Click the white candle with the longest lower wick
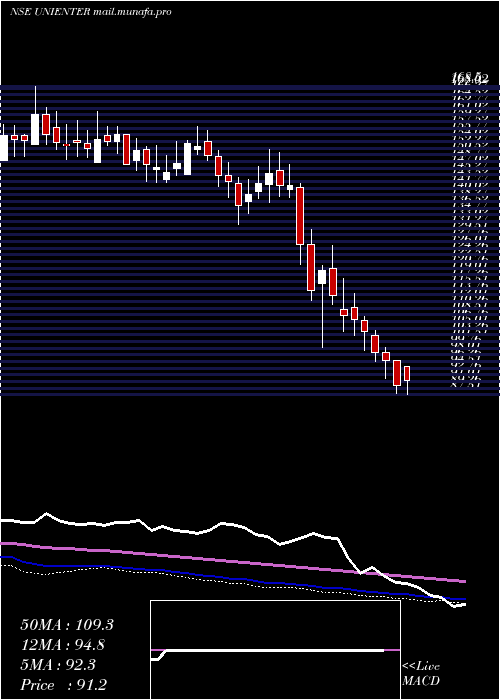 point(322,277)
